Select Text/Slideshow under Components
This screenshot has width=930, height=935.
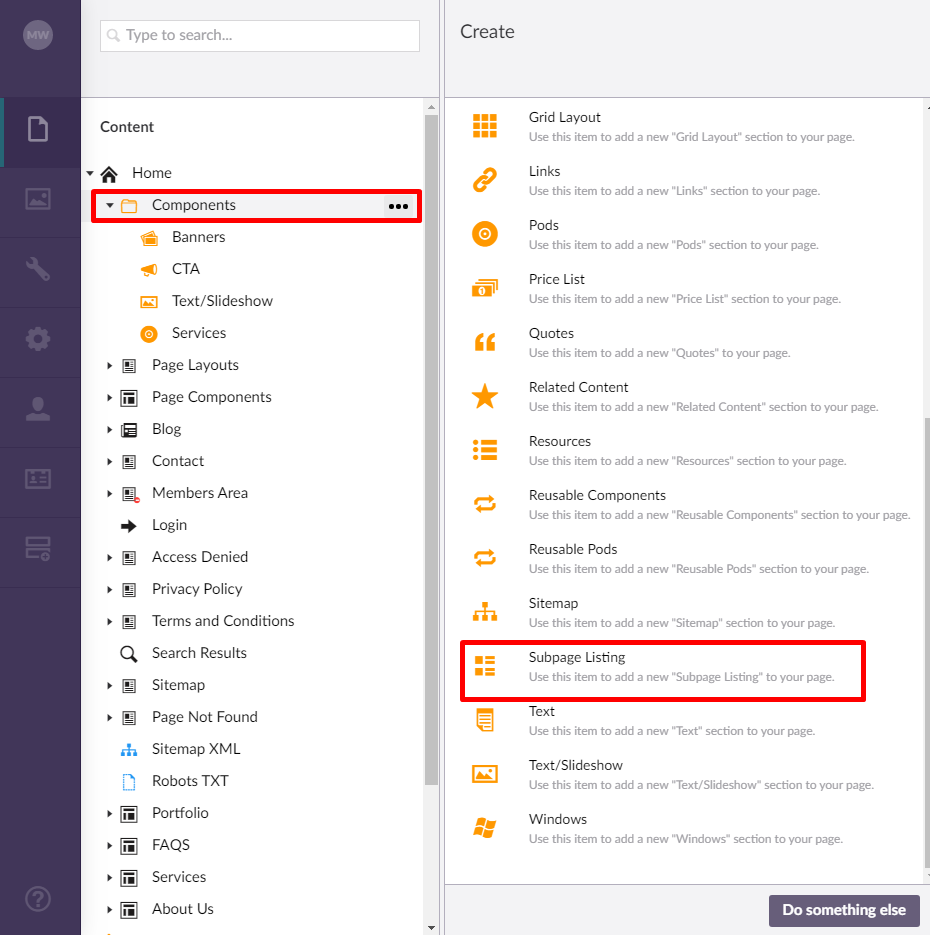pyautogui.click(x=222, y=301)
